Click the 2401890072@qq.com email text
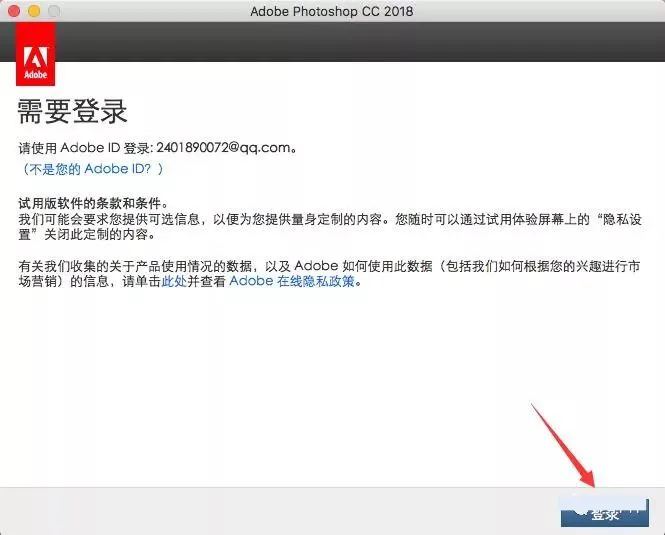 224,148
